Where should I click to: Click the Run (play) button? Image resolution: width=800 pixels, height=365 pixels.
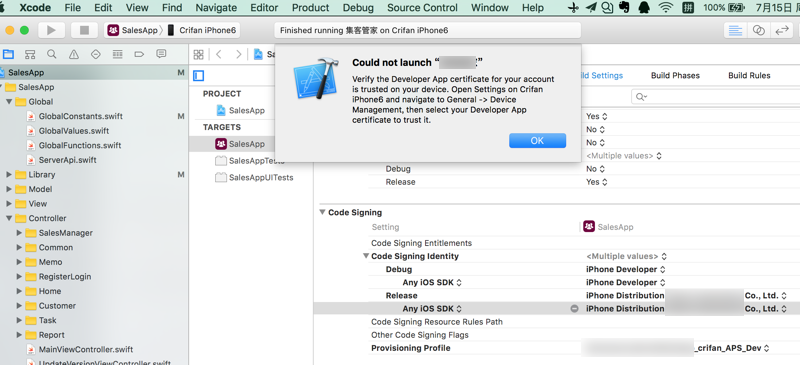51,30
